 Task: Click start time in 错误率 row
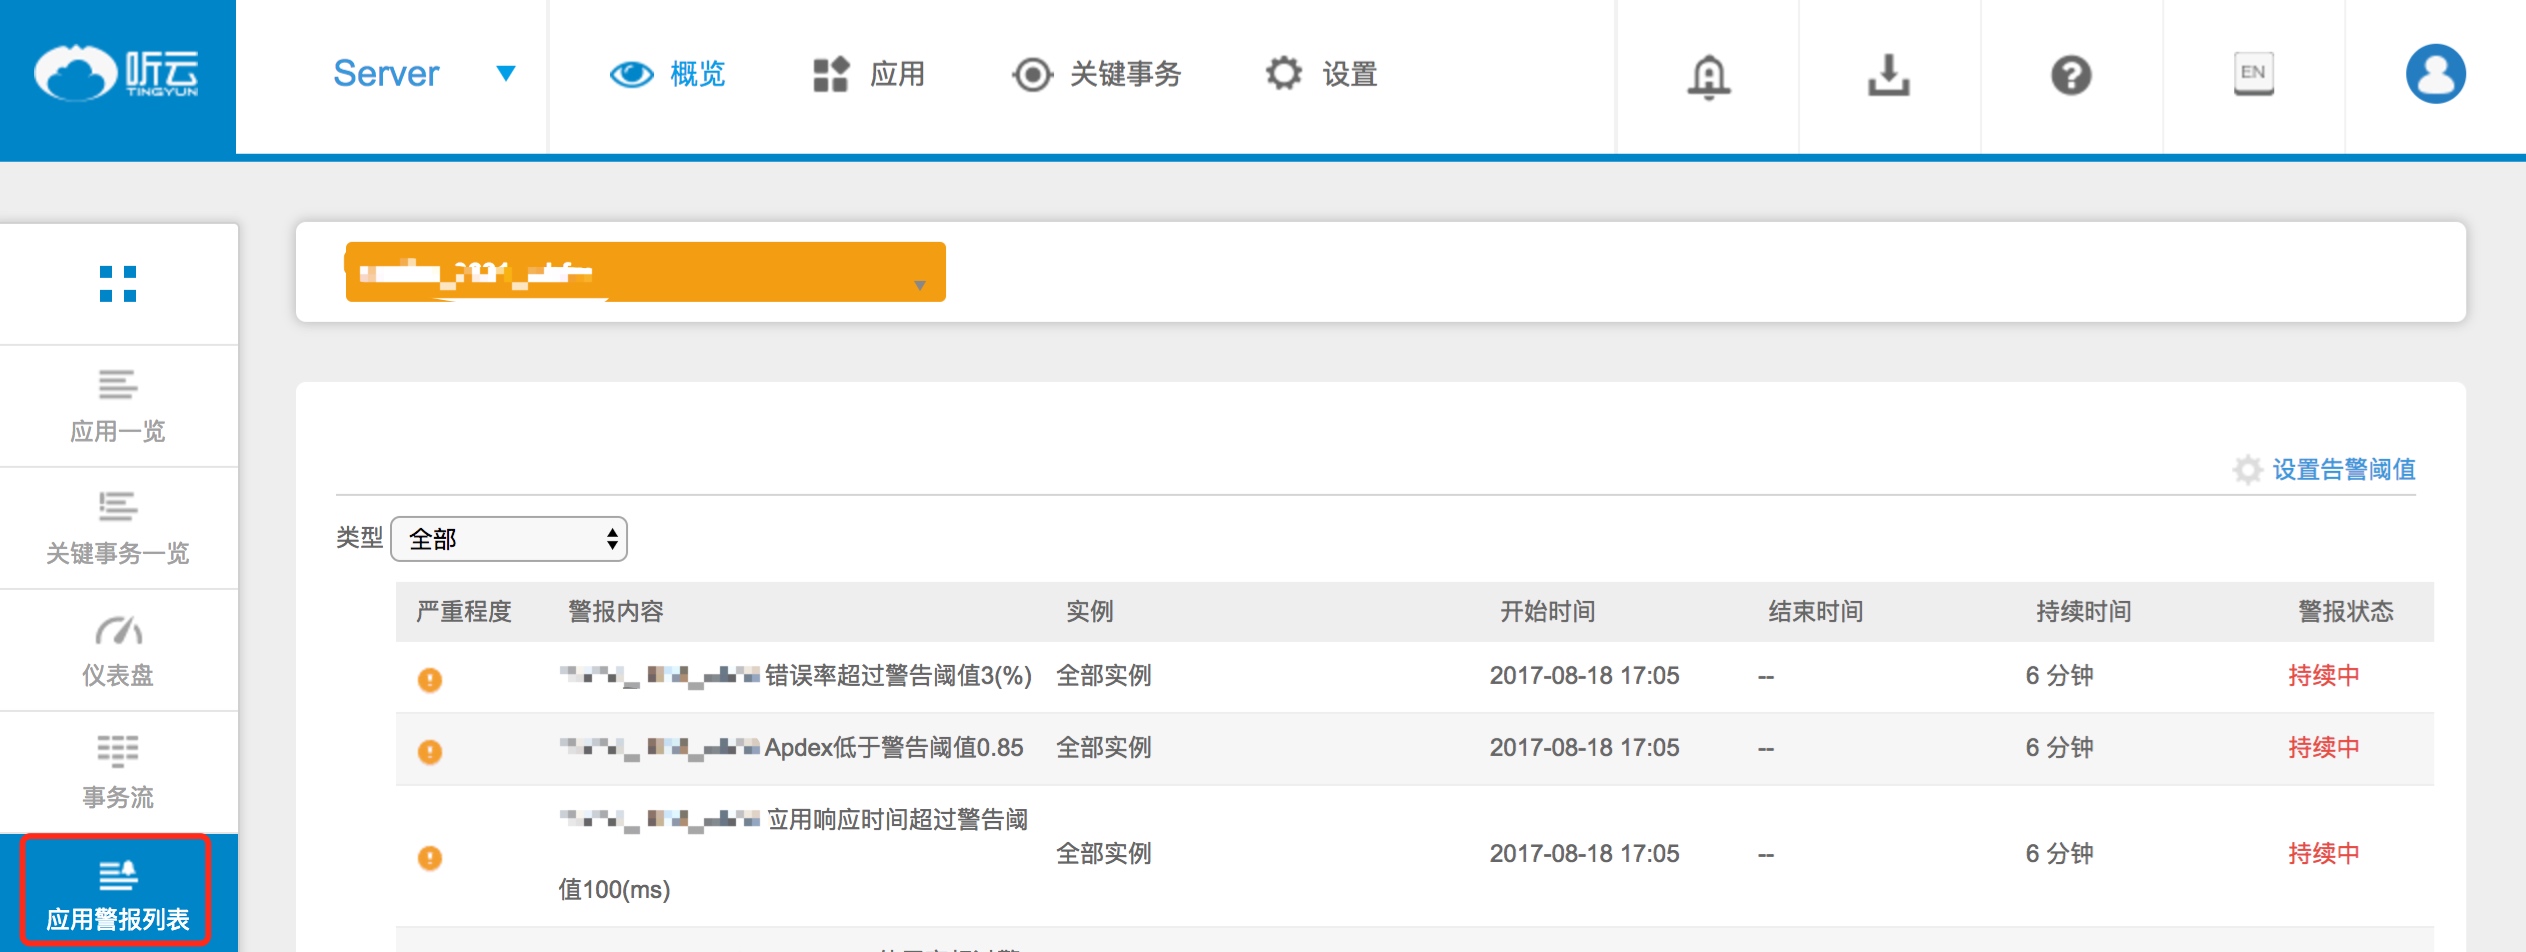pos(1584,676)
